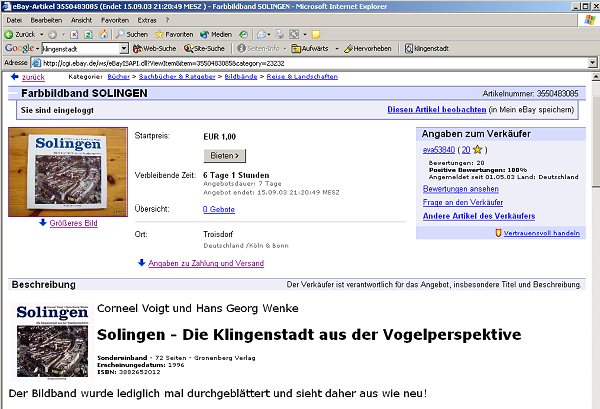Click the Web-Suche button
This screenshot has width=600, height=409.
click(x=155, y=49)
